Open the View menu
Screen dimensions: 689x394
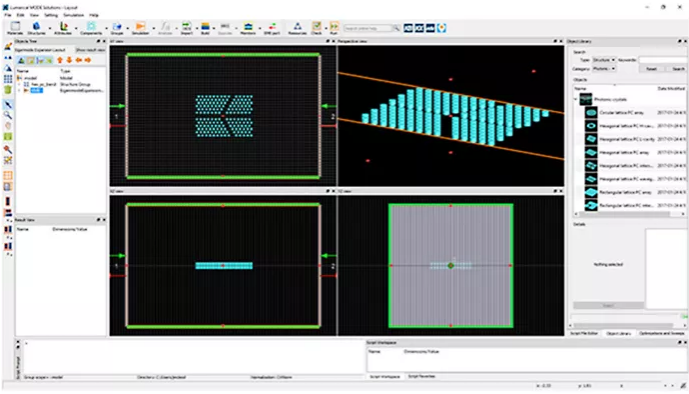pos(34,15)
